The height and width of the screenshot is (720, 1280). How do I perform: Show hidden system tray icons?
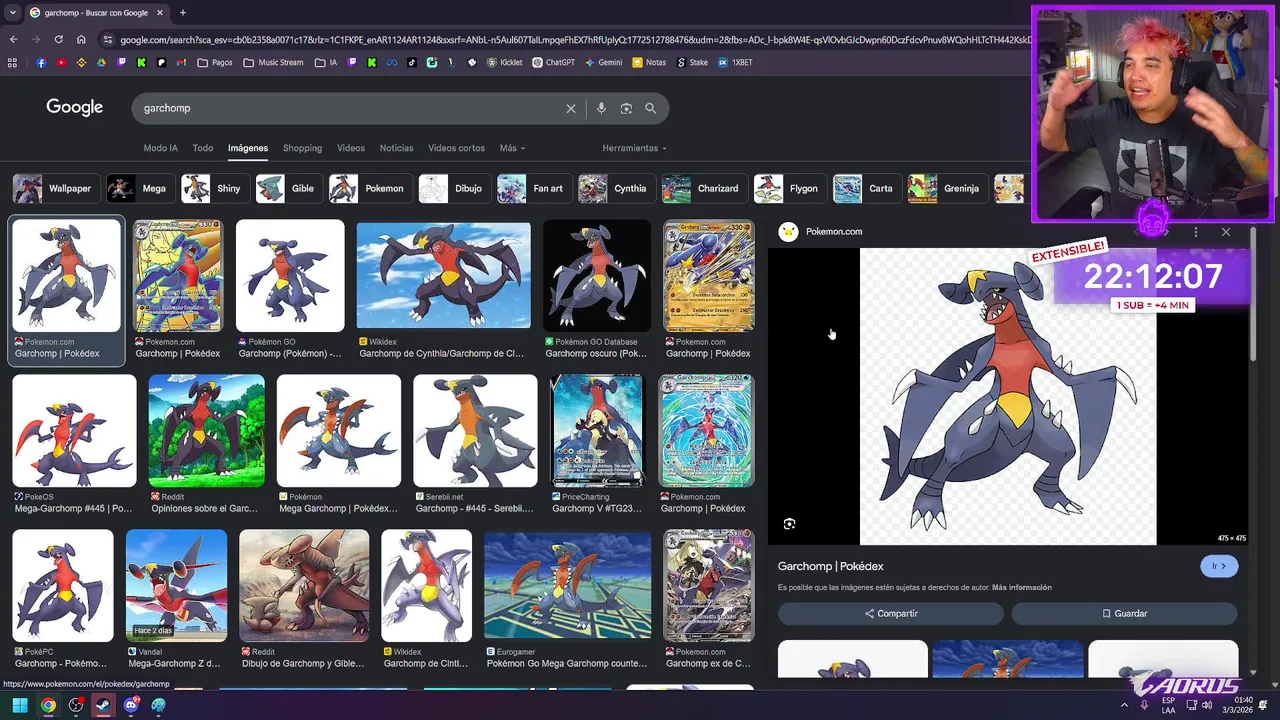(x=1124, y=705)
